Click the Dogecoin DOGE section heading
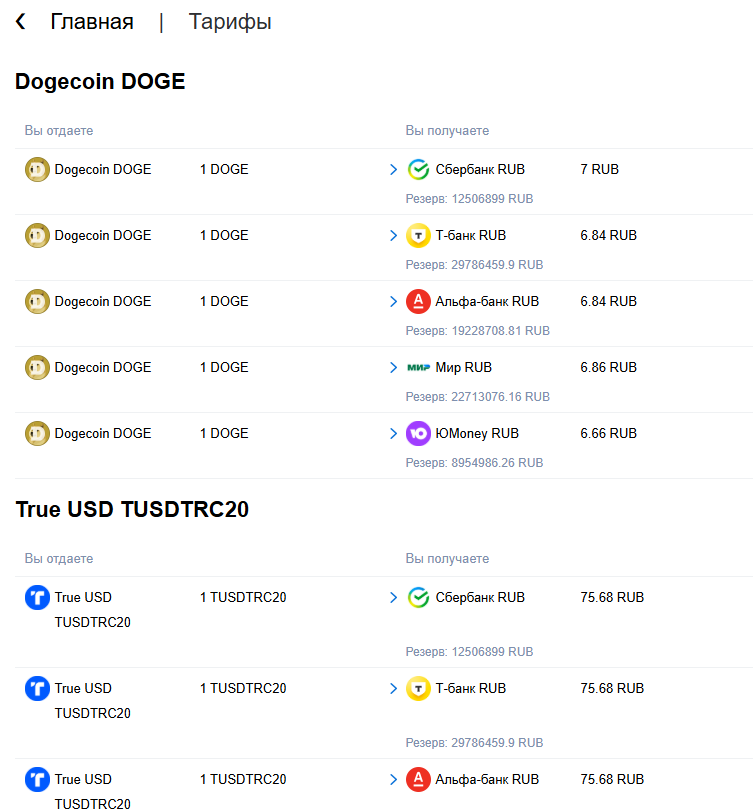 pos(100,81)
